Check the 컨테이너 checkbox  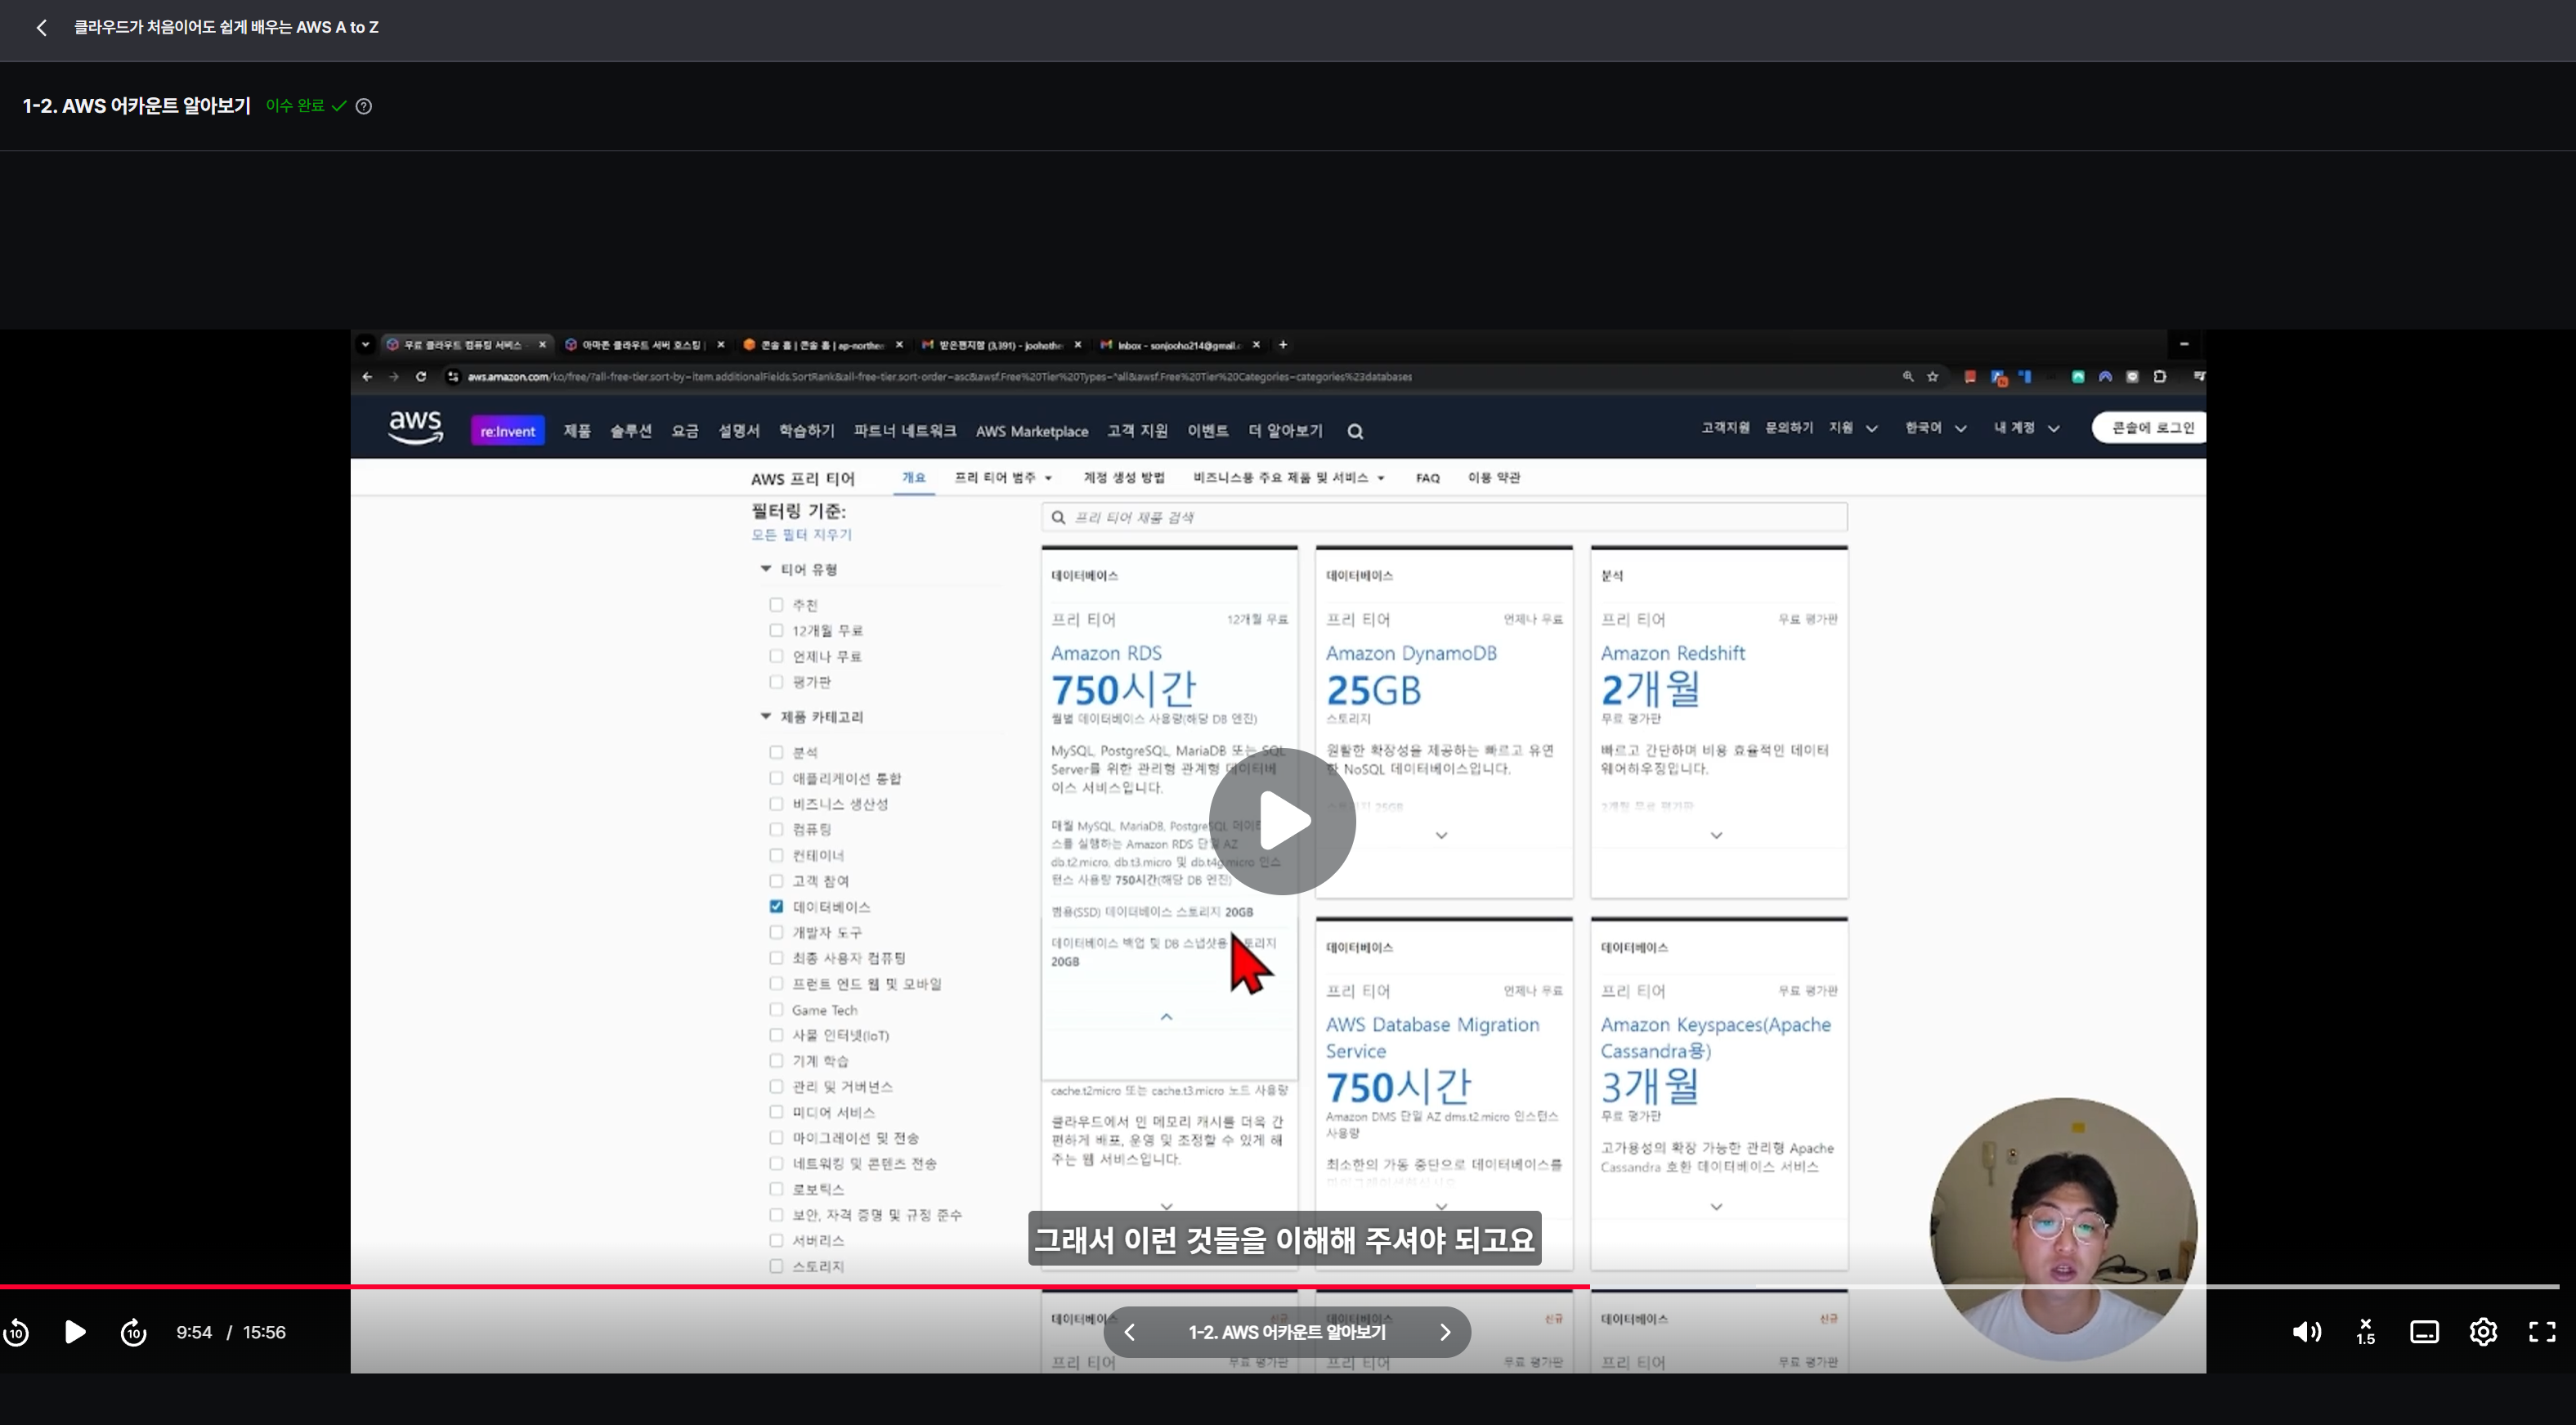(776, 856)
